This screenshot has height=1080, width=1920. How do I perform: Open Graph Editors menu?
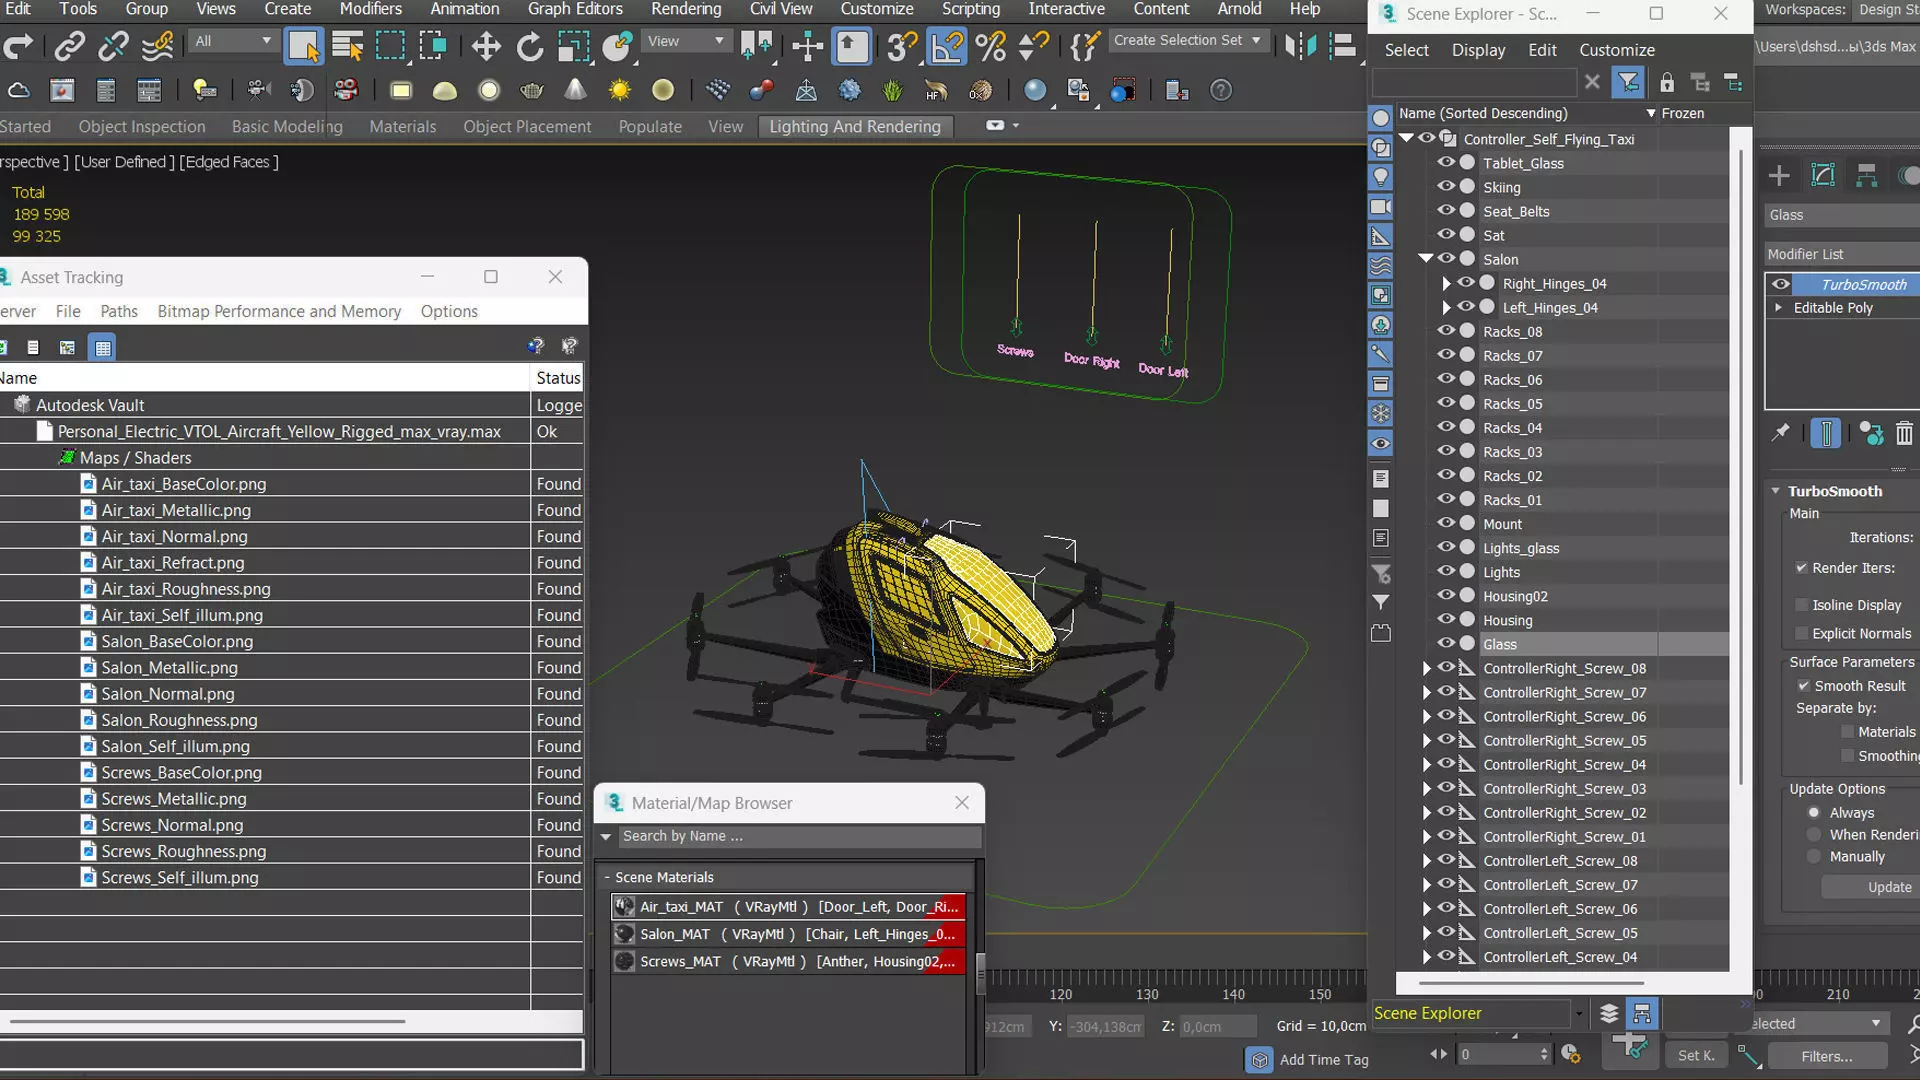point(575,9)
